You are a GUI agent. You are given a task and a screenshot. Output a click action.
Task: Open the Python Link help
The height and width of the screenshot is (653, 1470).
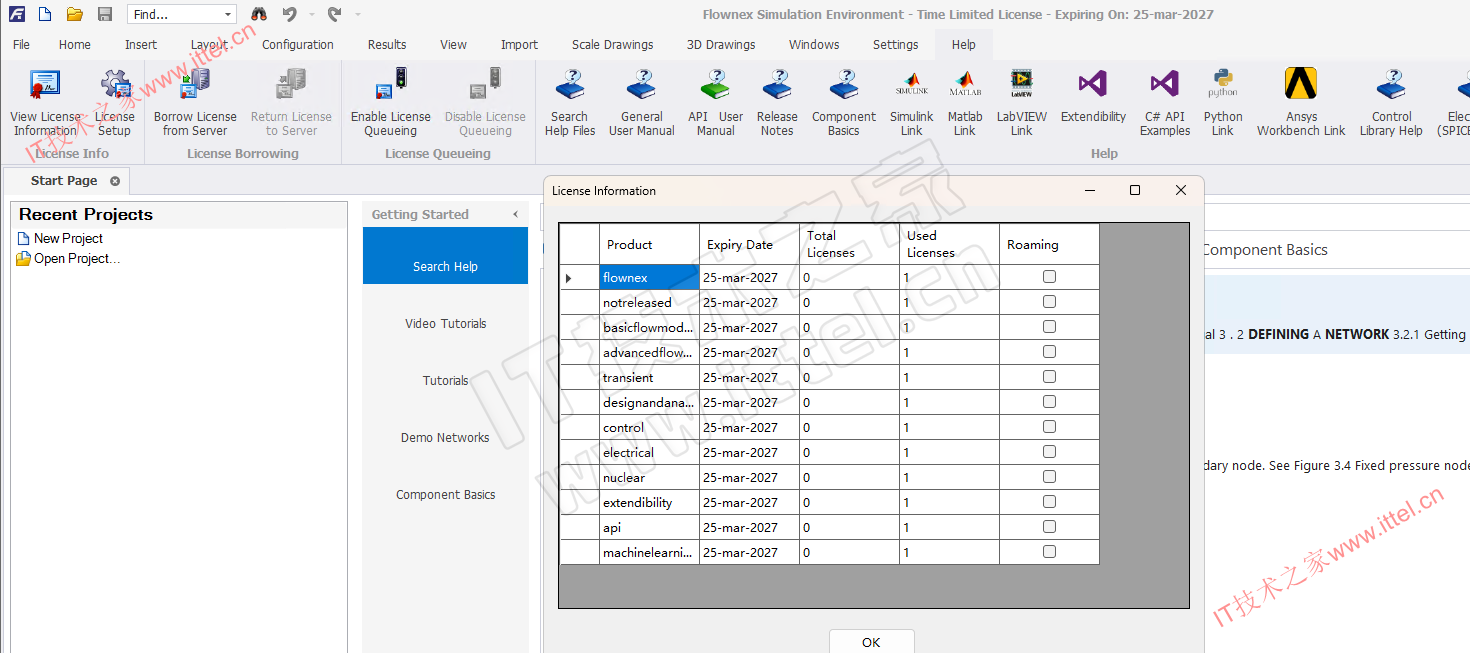(x=1223, y=103)
